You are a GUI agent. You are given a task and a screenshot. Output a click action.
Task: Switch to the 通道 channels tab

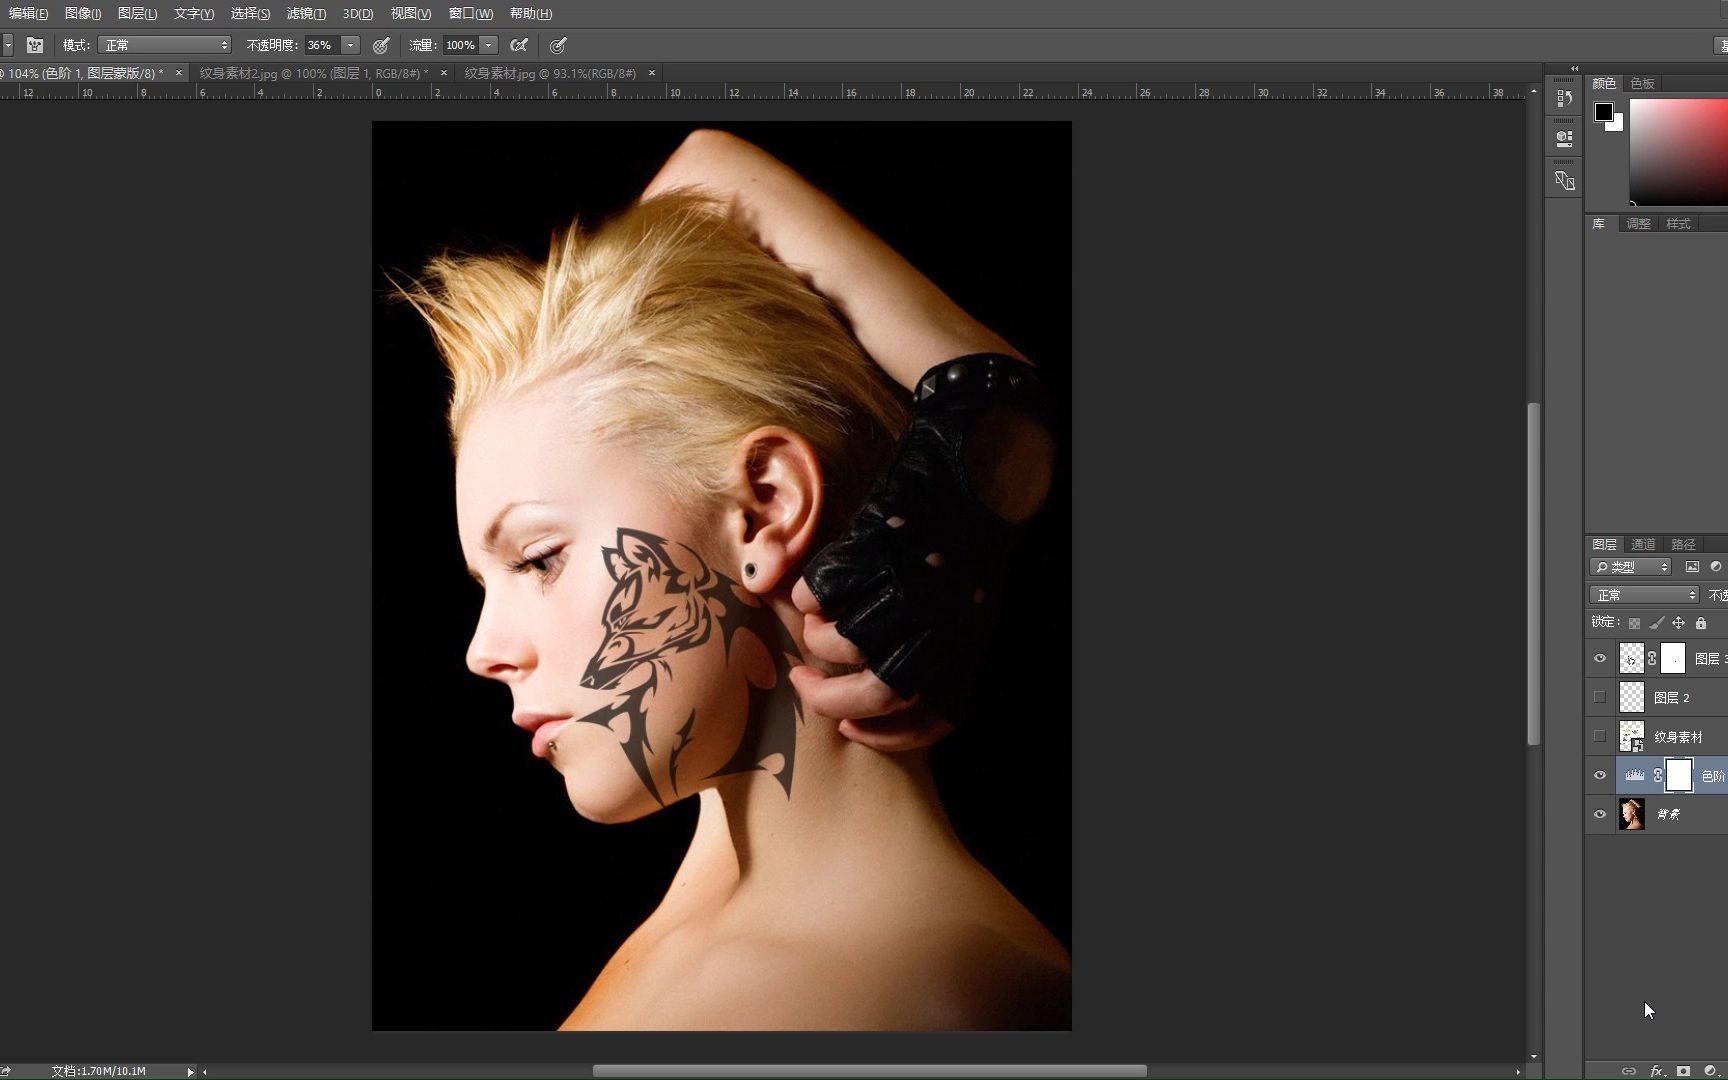[1643, 544]
